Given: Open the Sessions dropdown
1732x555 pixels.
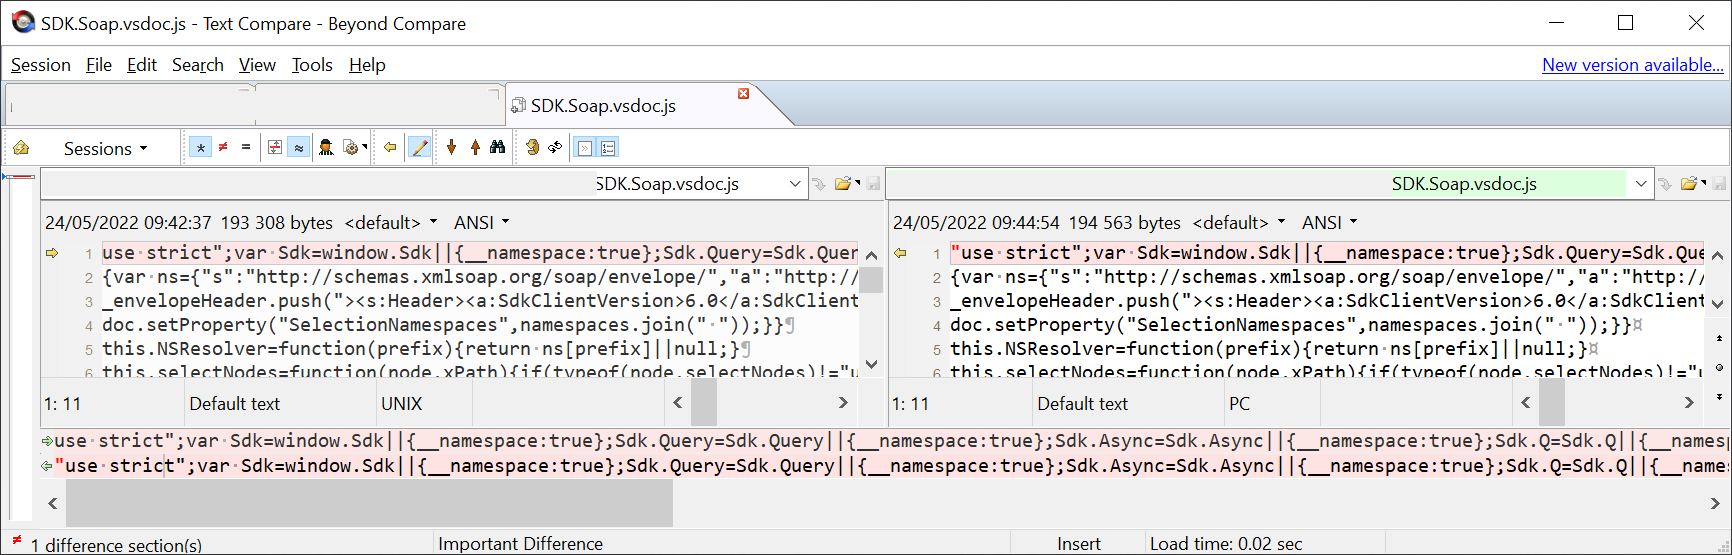Looking at the screenshot, I should coord(105,148).
